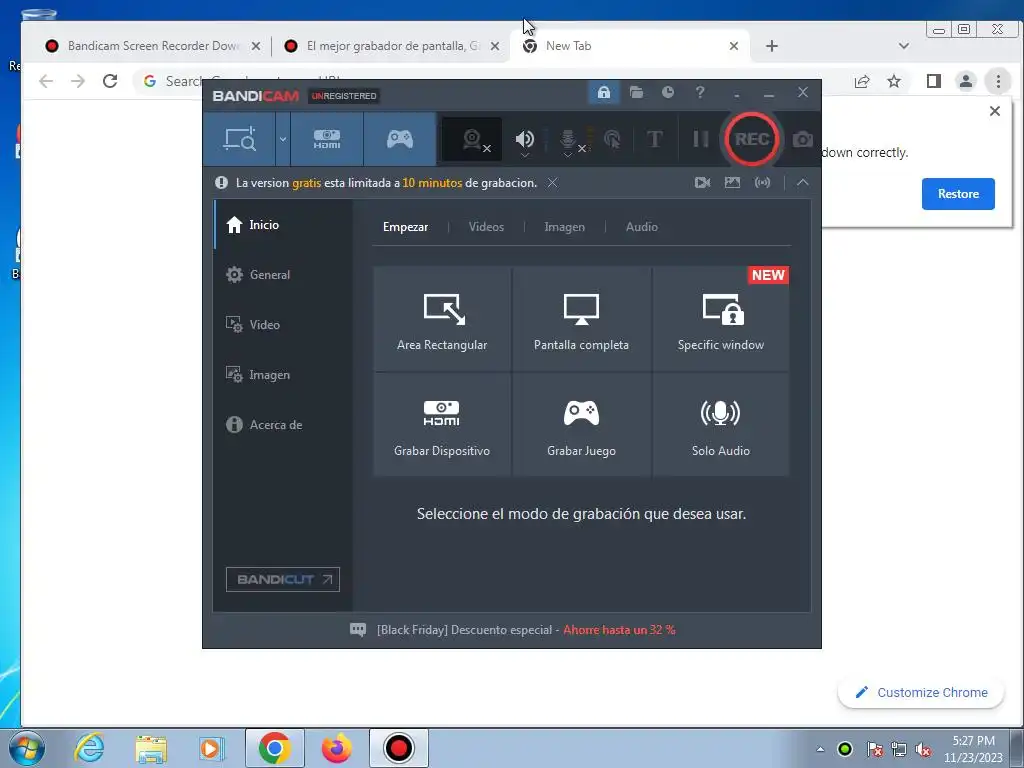Open Chrome tab search dropdown arrow
Screen dimensions: 1024x768
904,46
